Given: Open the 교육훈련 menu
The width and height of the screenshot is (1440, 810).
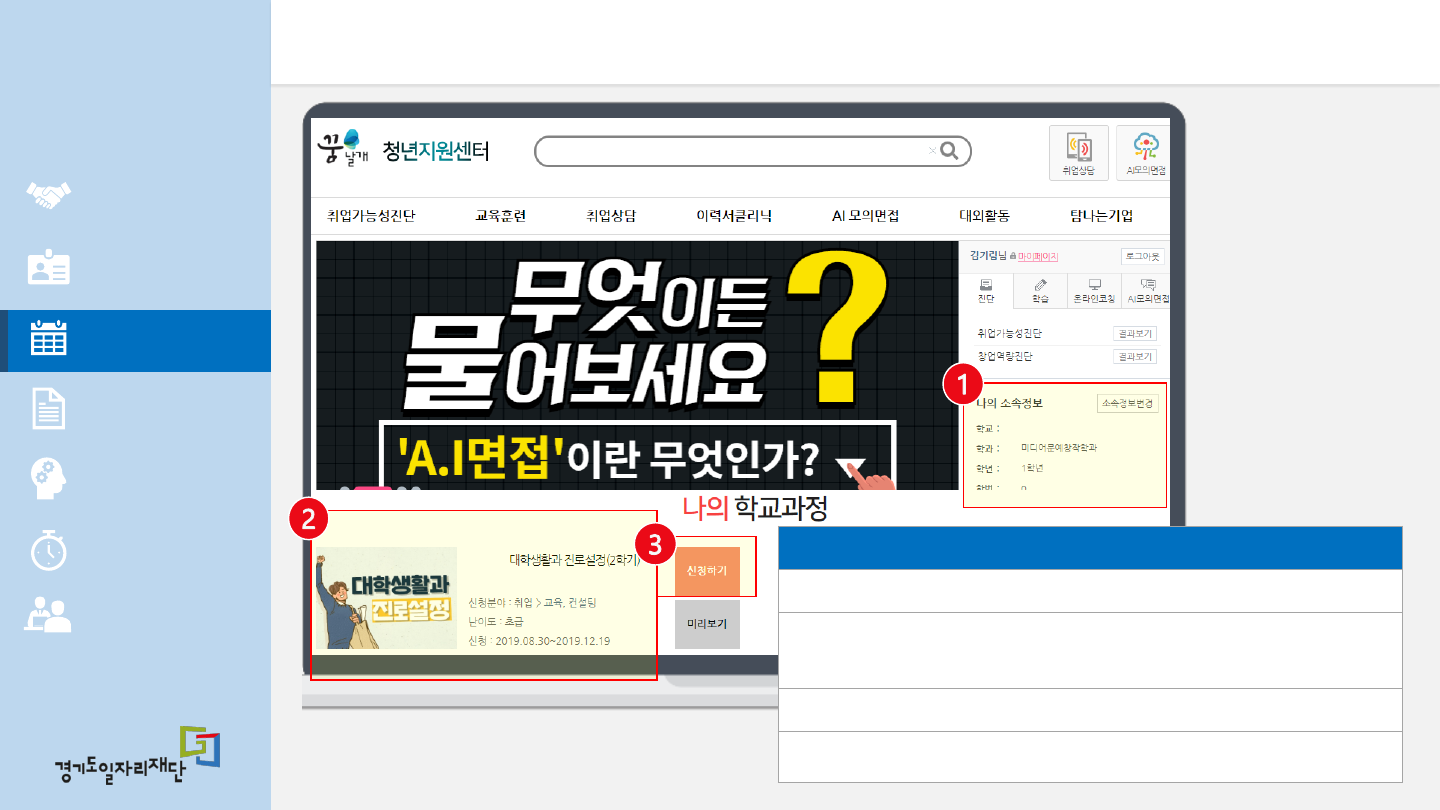Looking at the screenshot, I should [x=500, y=216].
